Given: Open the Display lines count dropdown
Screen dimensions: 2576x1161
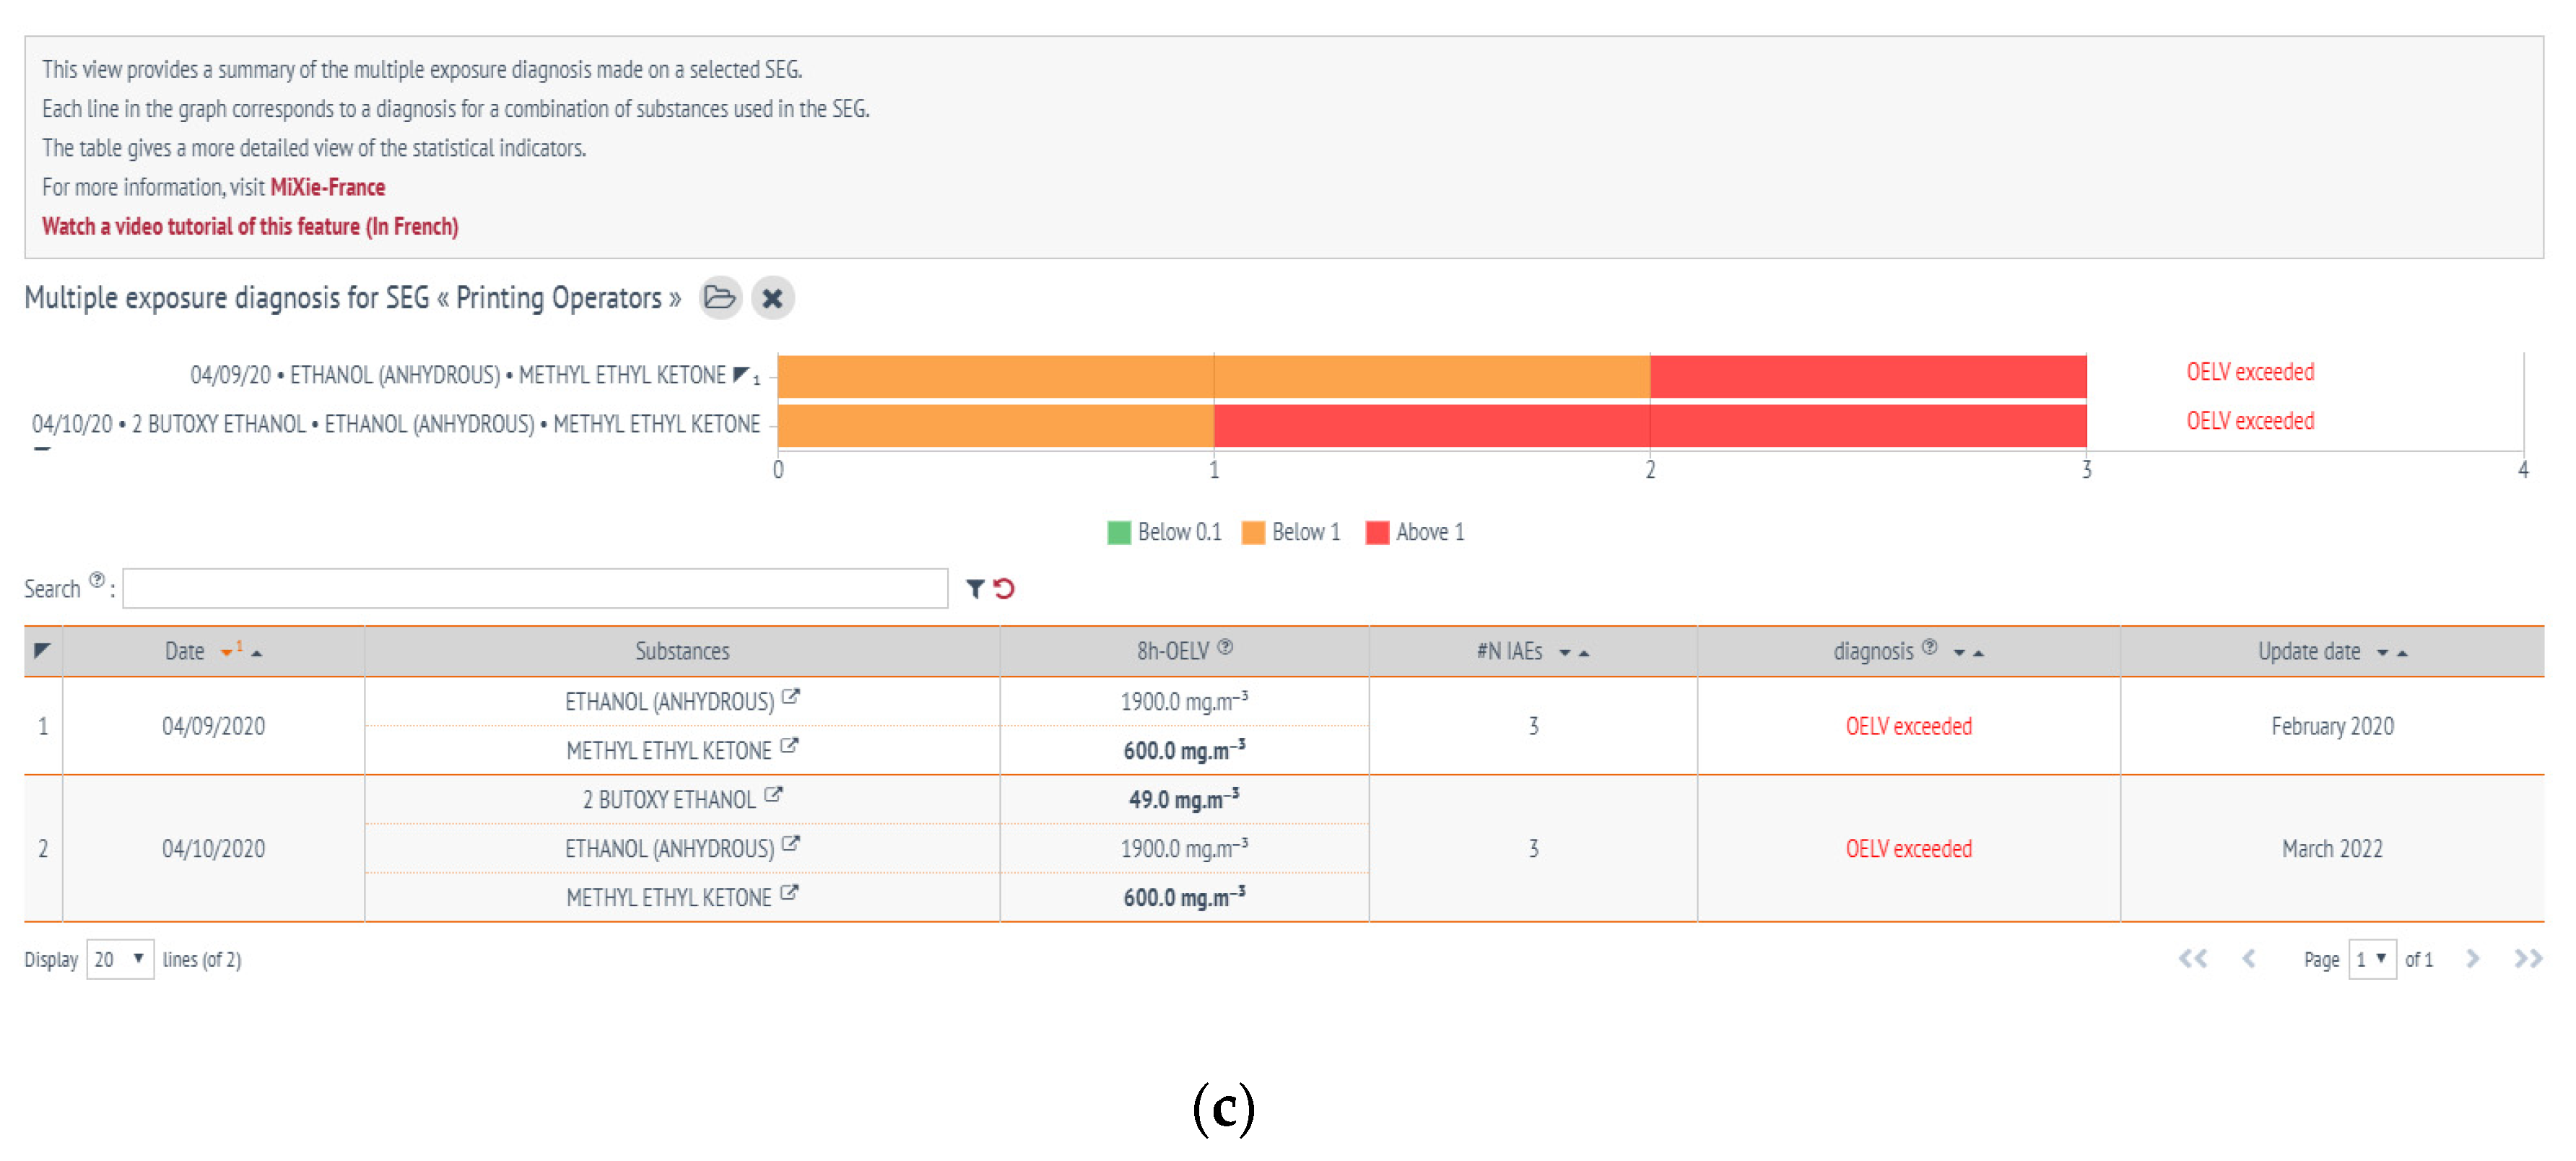Looking at the screenshot, I should coord(120,959).
